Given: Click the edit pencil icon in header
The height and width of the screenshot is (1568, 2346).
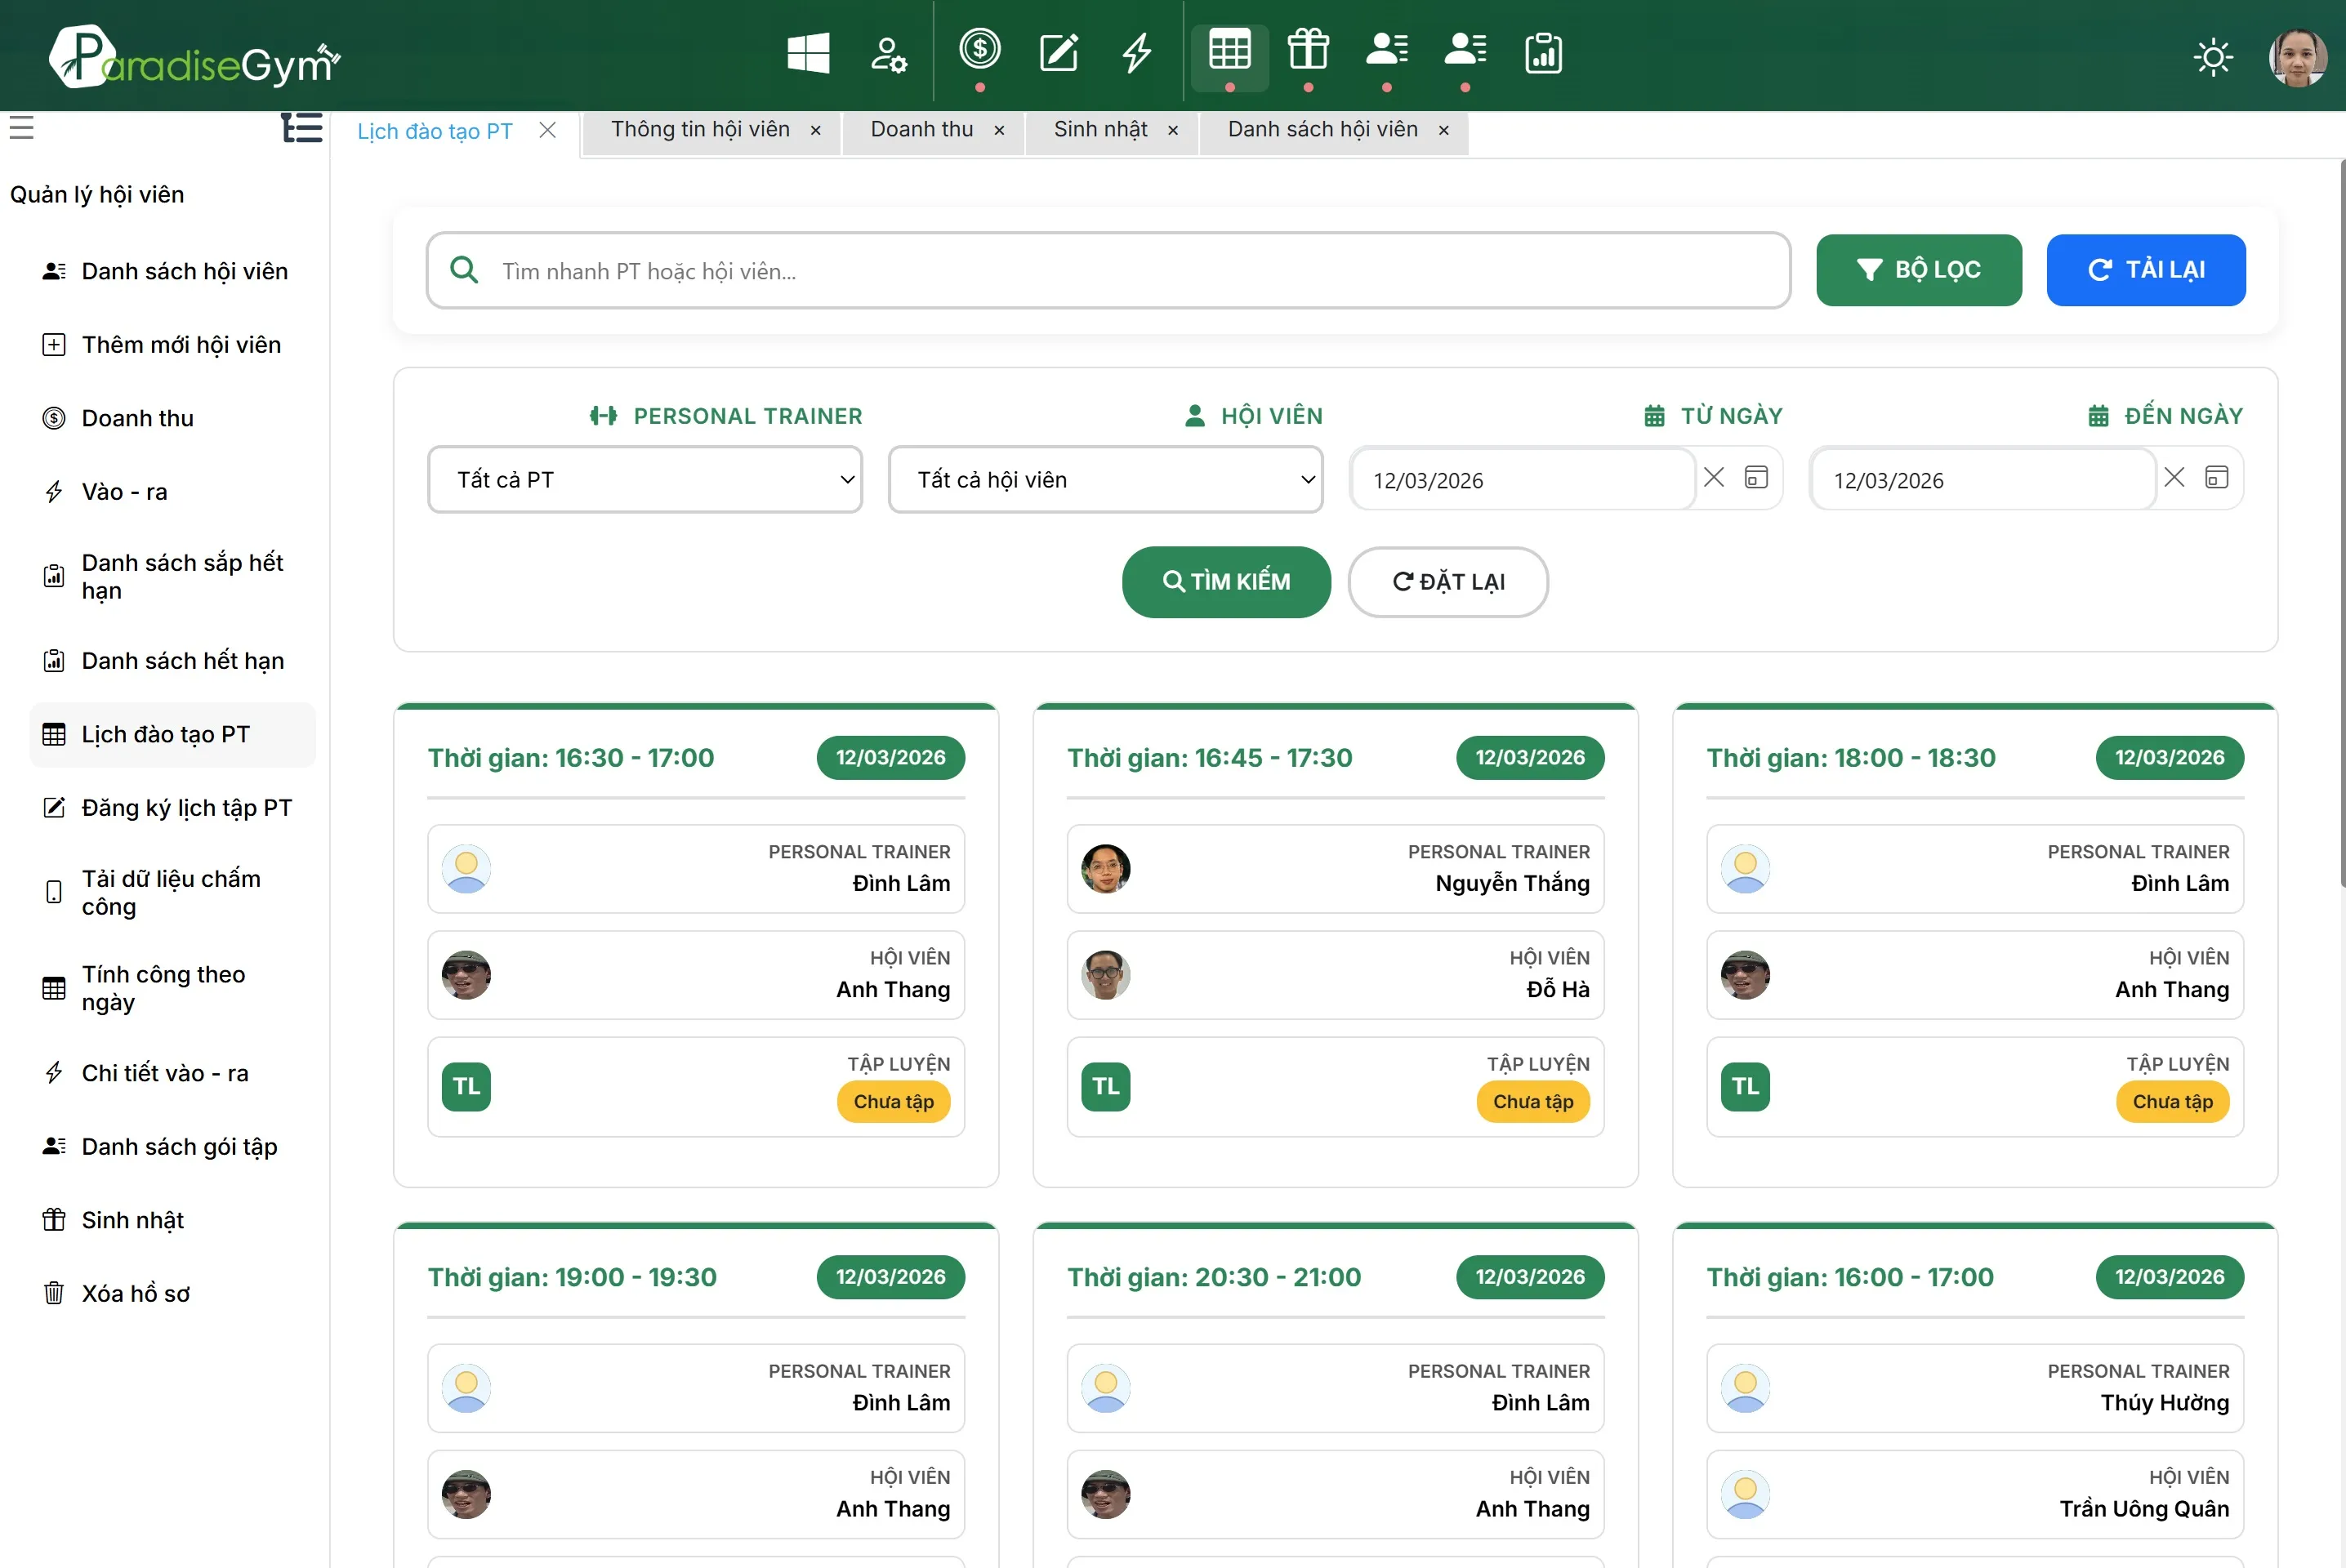Looking at the screenshot, I should [x=1059, y=53].
